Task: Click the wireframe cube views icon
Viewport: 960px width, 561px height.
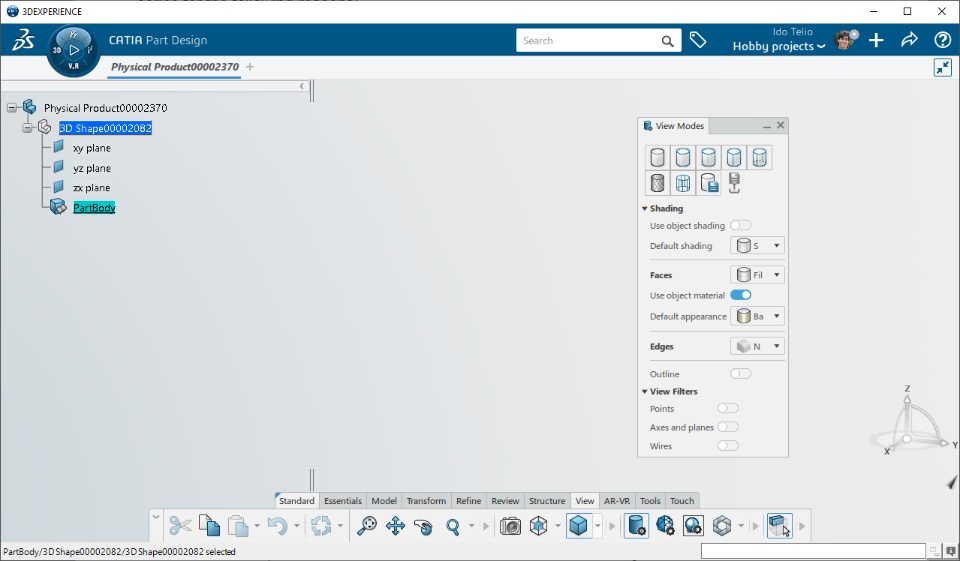Action: coord(539,525)
